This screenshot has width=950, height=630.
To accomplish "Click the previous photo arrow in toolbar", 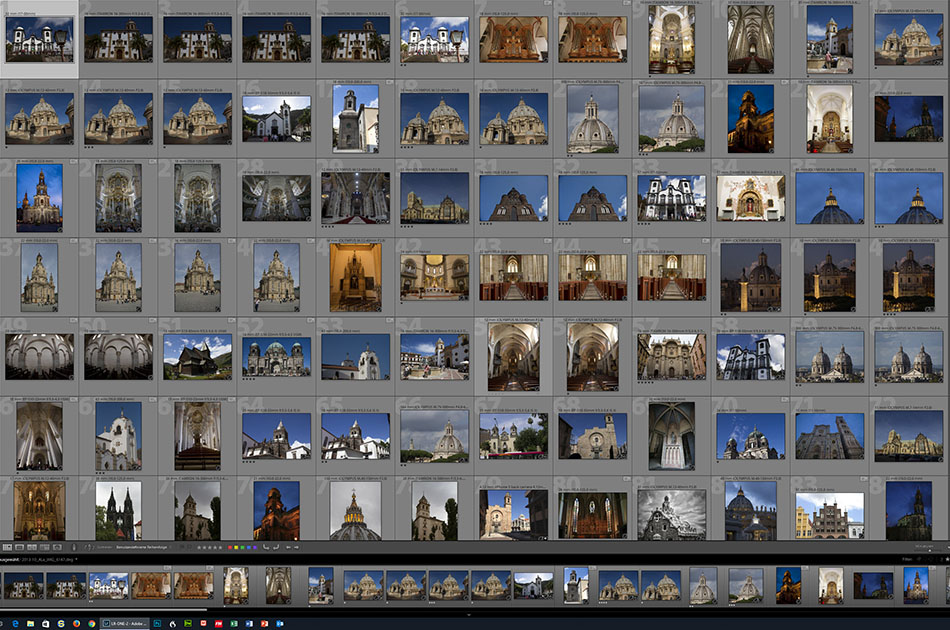I will (x=288, y=547).
